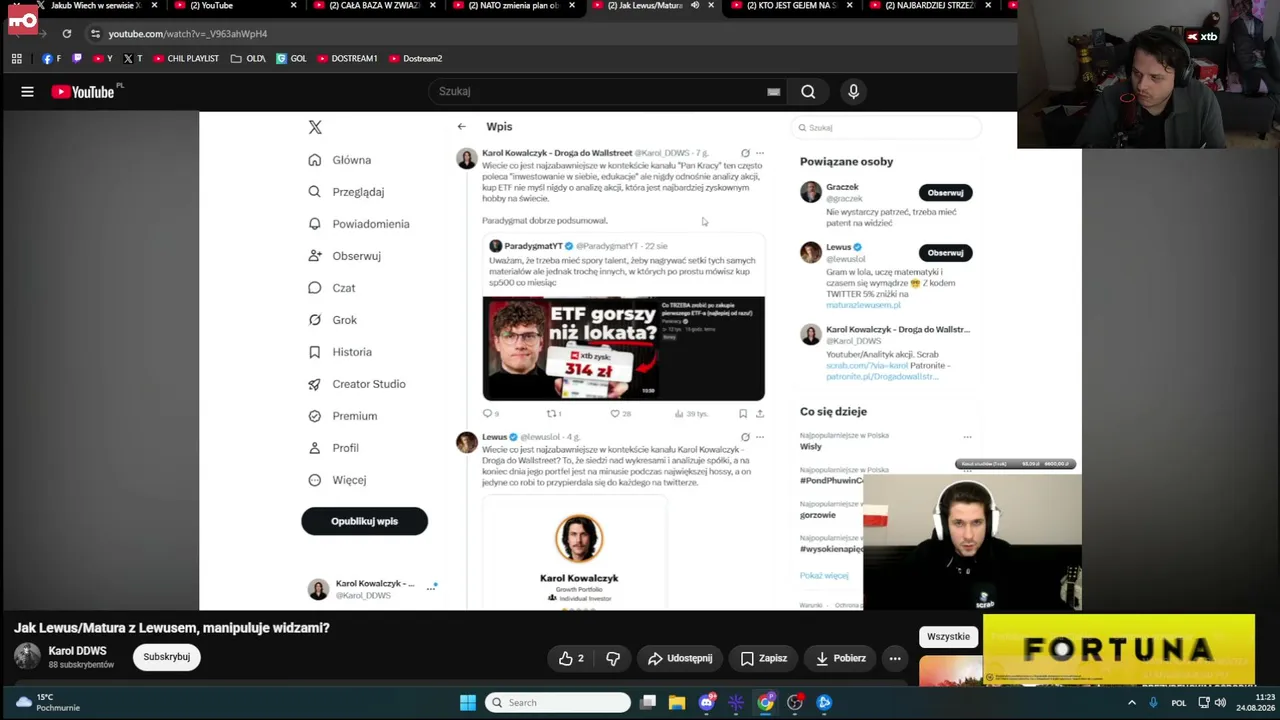The height and width of the screenshot is (720, 1280).
Task: Mute the Jak Lewus/Matura tab audio icon
Action: 695,6
